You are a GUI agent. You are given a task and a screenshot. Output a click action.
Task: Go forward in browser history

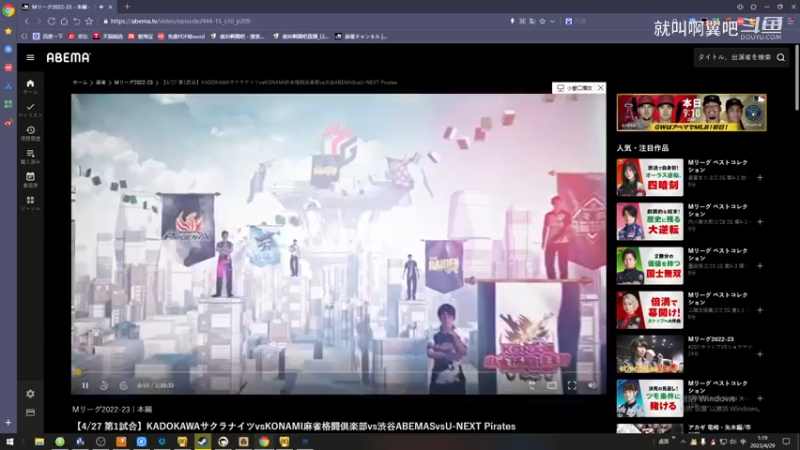coord(38,21)
